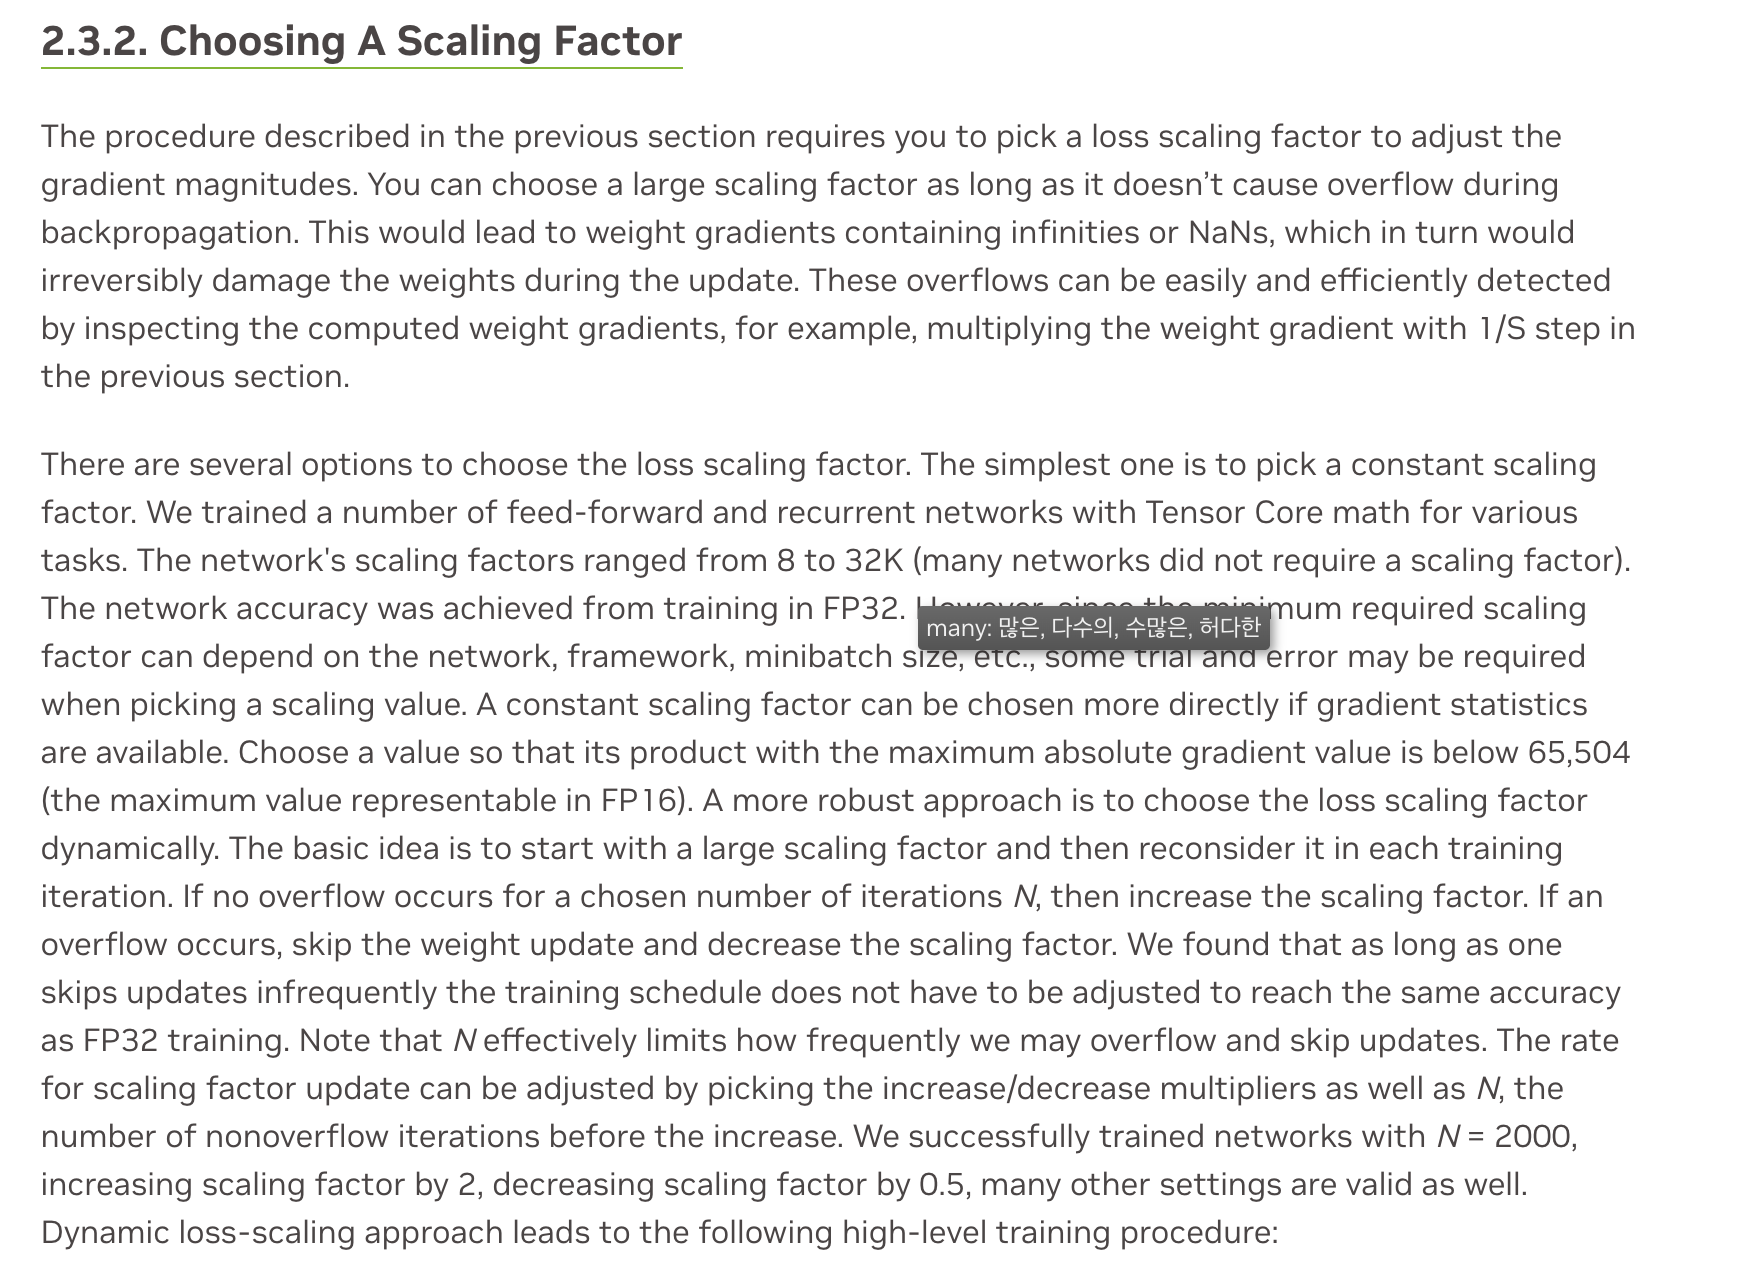Click the phrase 'gradient statistics'

tap(1451, 704)
